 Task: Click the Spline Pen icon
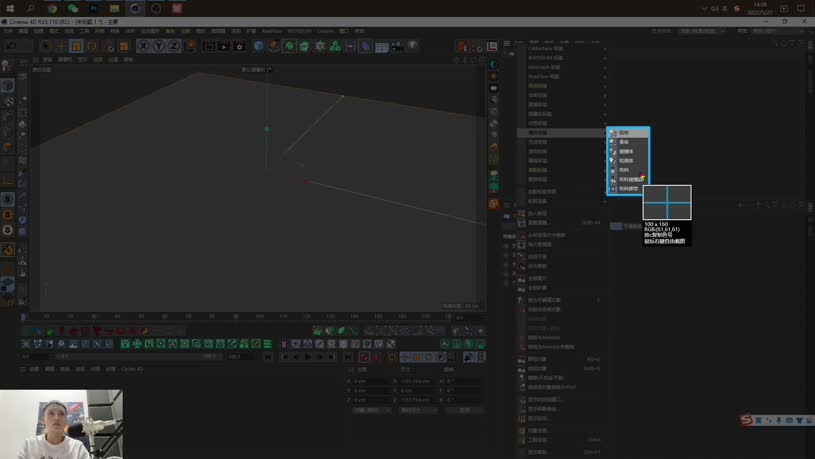tap(273, 46)
